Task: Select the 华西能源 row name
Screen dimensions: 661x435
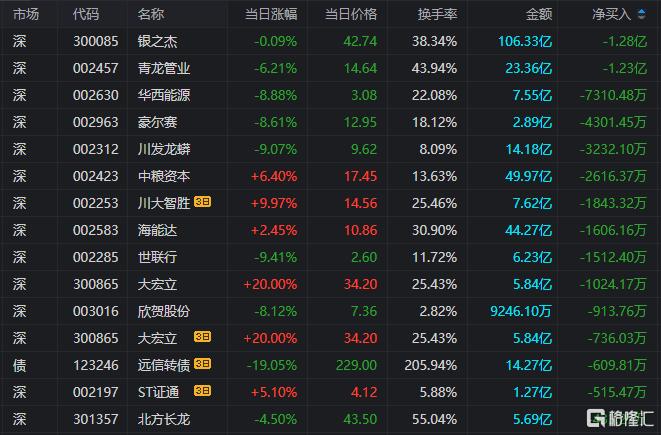Action: 164,95
